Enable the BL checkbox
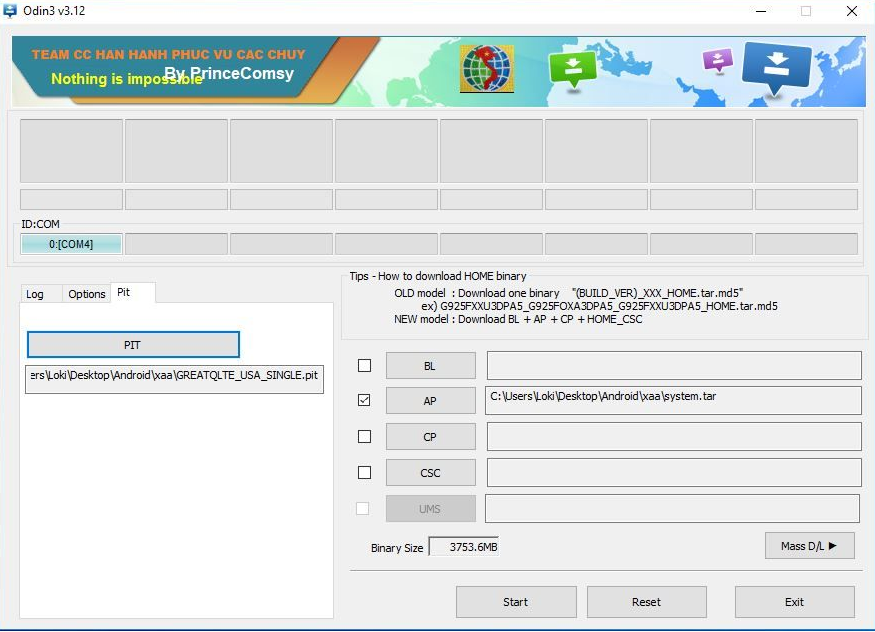This screenshot has height=632, width=875. (x=364, y=365)
